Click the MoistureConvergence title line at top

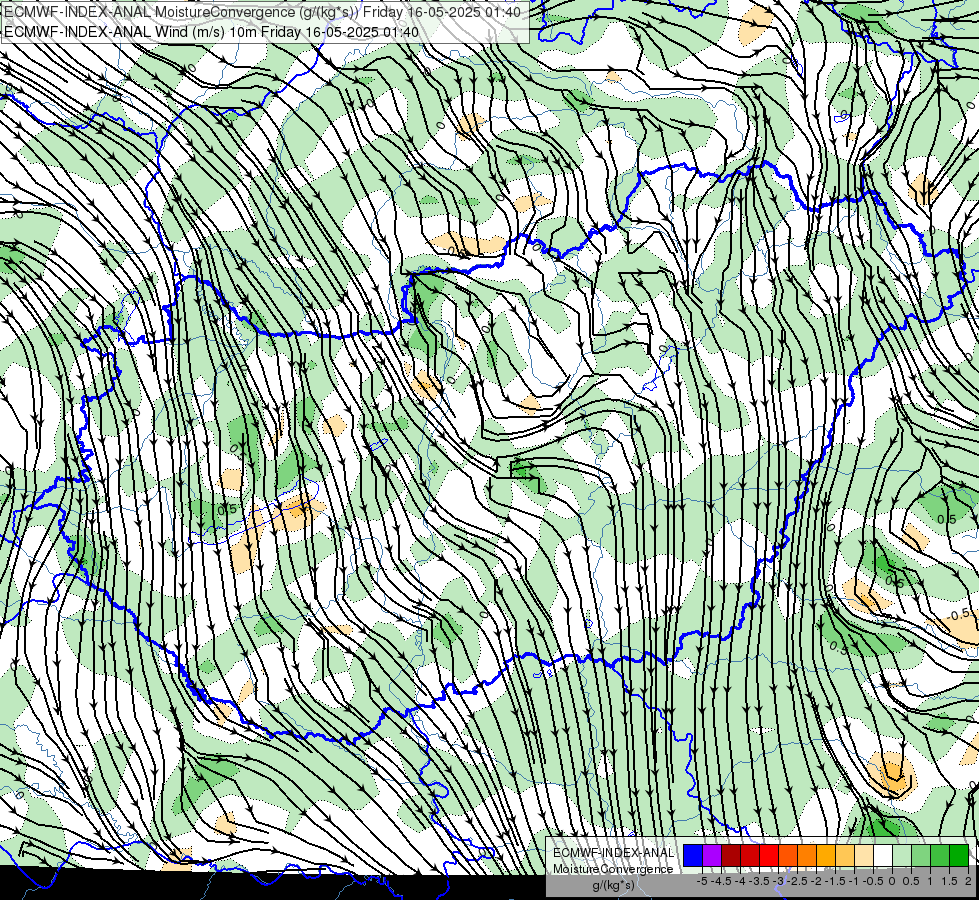tap(262, 12)
